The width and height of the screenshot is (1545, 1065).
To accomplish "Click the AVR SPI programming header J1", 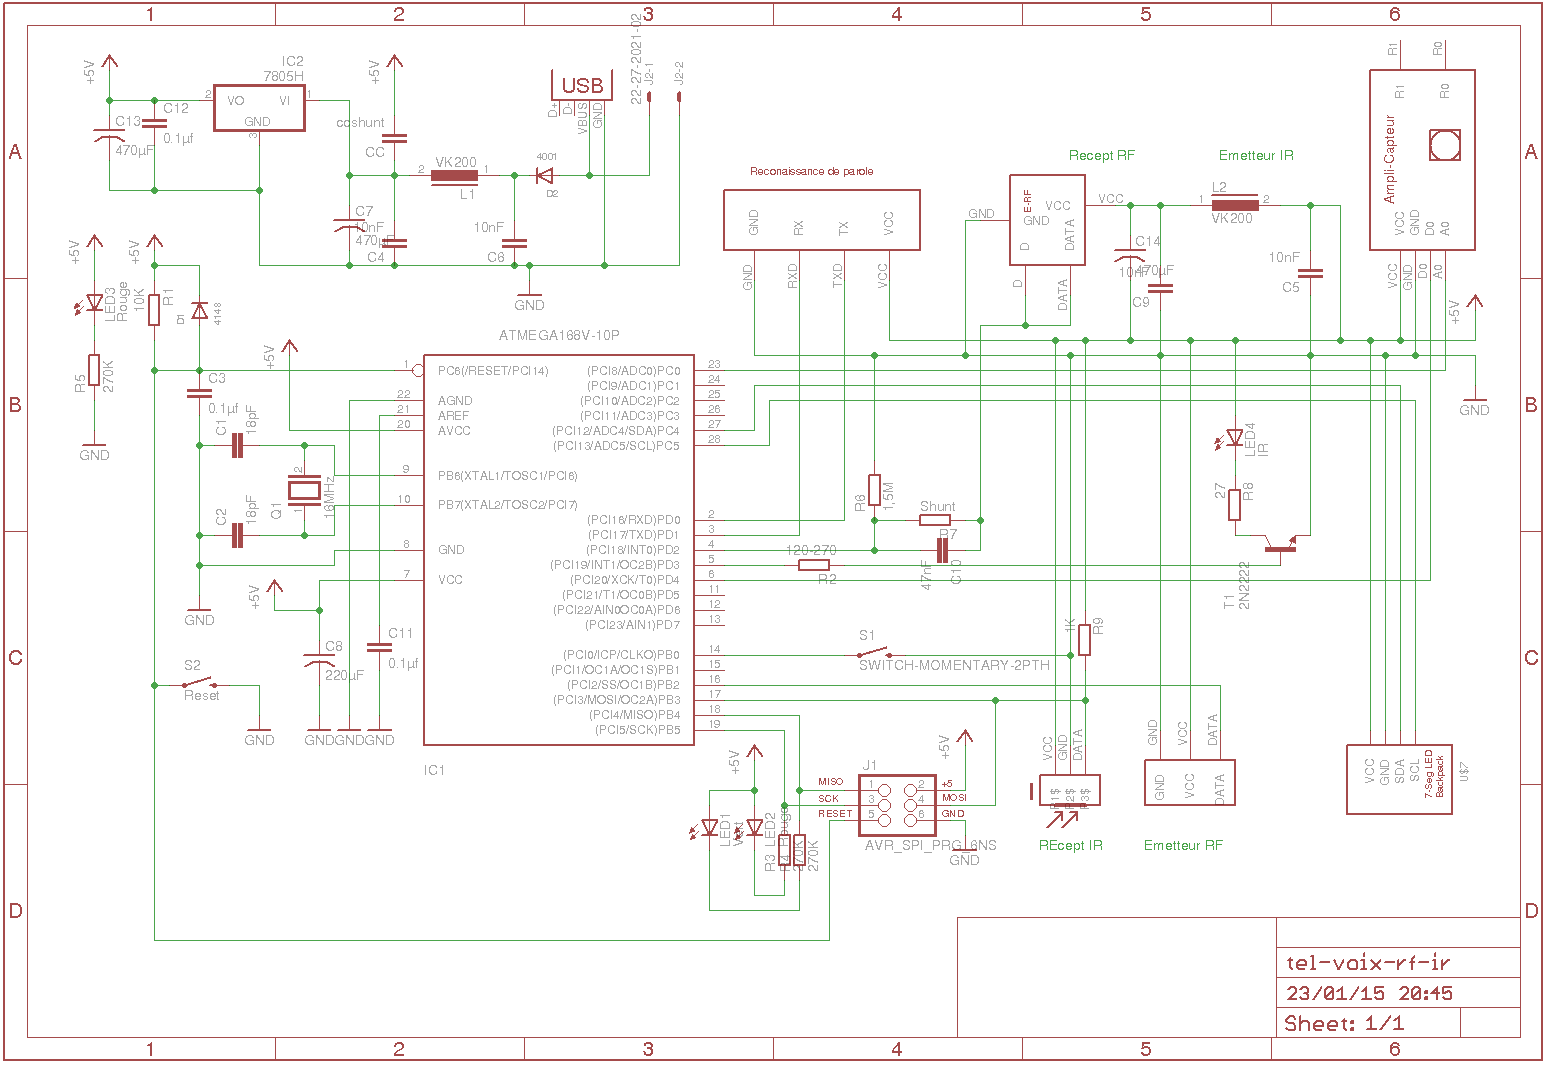I will pos(898,800).
